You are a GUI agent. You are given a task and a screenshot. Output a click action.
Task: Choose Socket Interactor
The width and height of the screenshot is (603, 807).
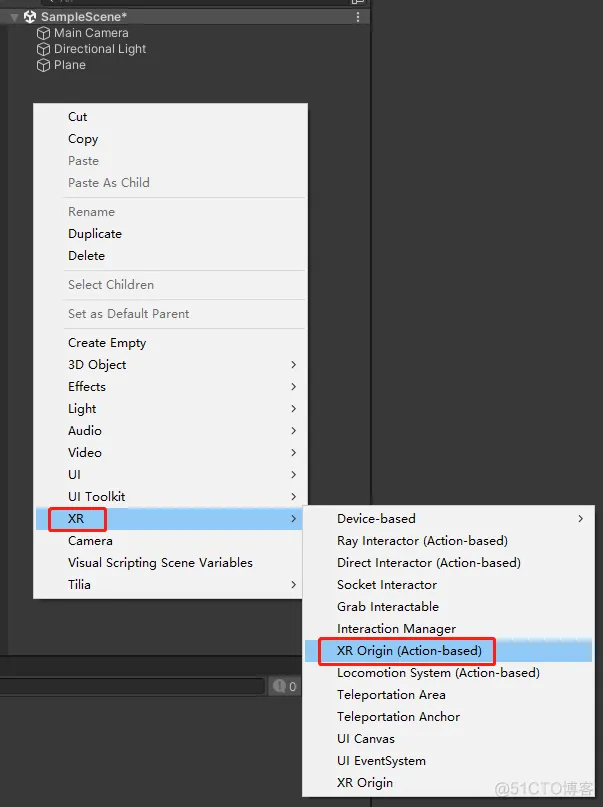point(449,585)
